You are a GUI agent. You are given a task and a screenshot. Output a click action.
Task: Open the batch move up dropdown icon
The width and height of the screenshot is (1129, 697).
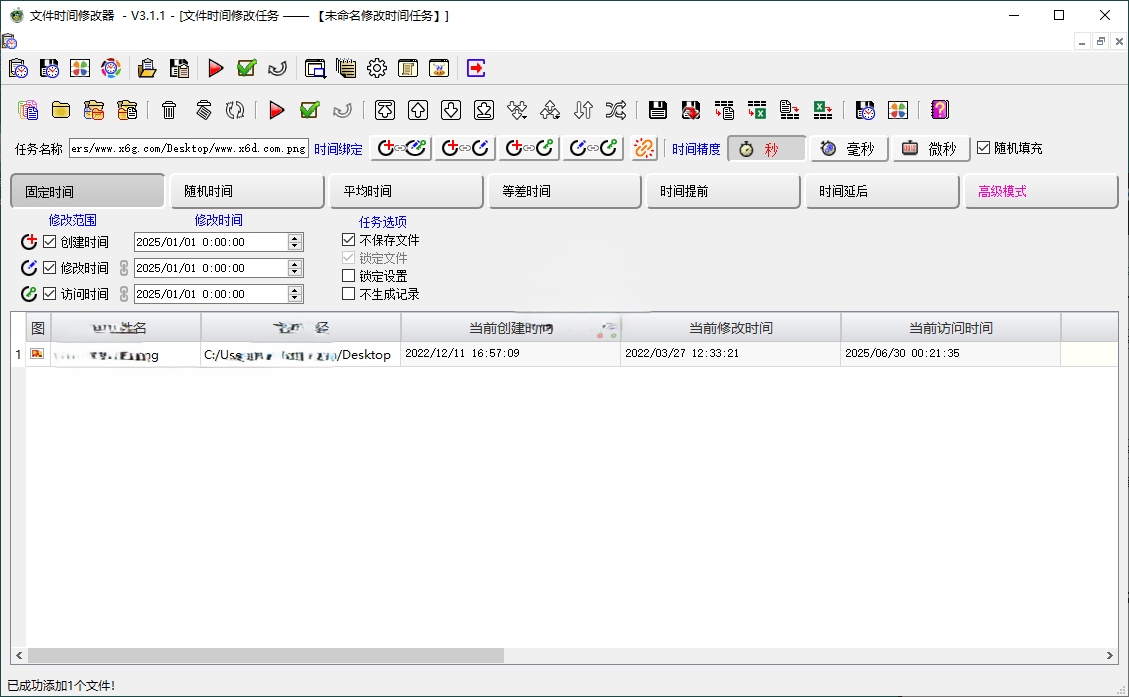coord(550,110)
